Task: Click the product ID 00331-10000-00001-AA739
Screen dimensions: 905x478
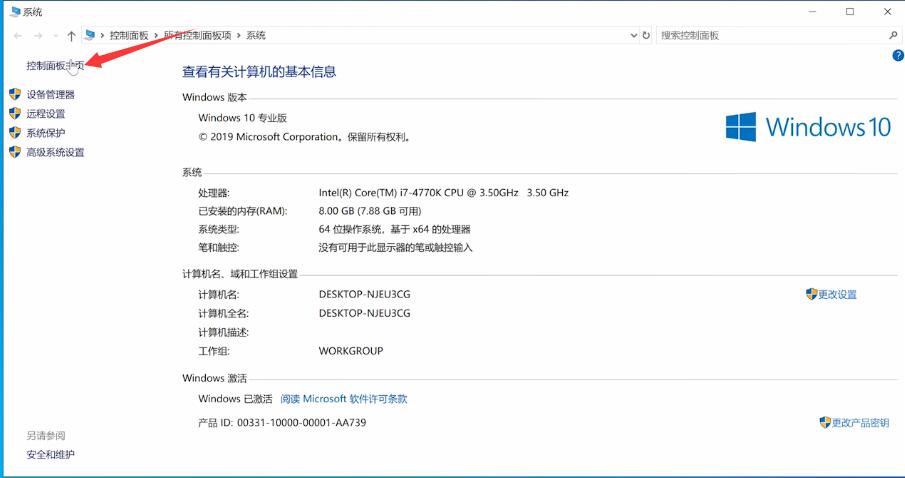Action: [301, 423]
